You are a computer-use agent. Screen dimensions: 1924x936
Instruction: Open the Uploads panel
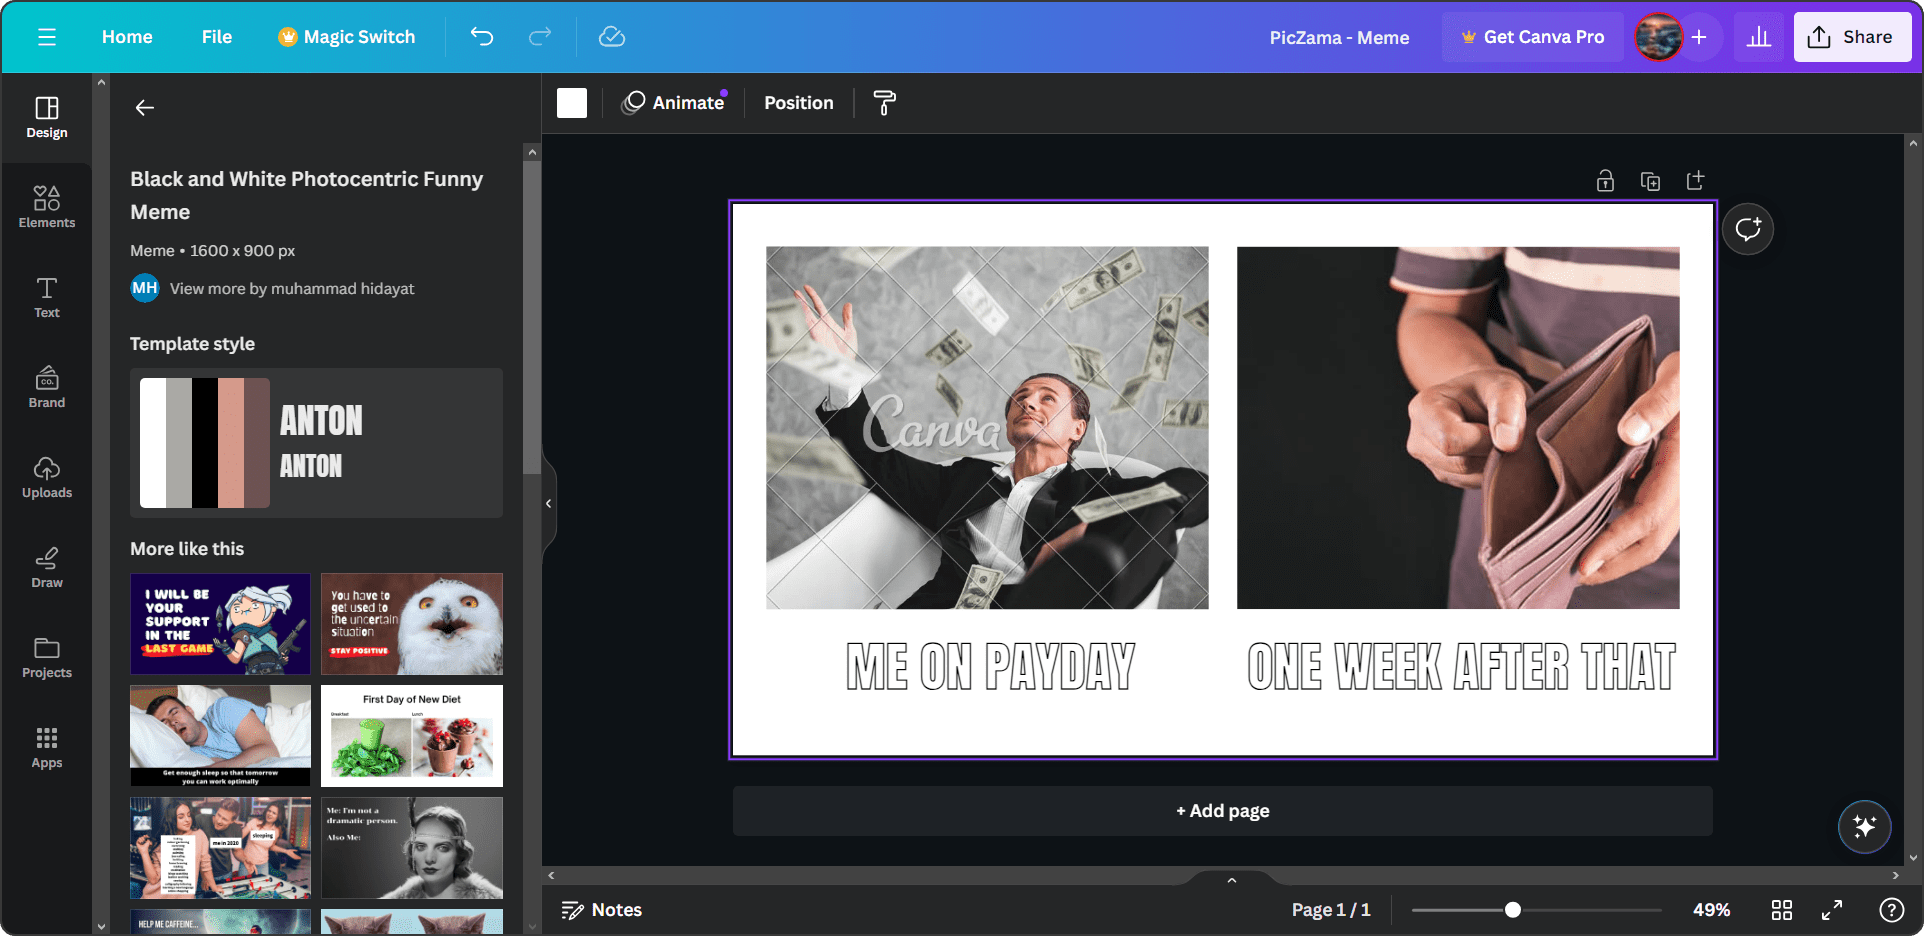coord(46,476)
